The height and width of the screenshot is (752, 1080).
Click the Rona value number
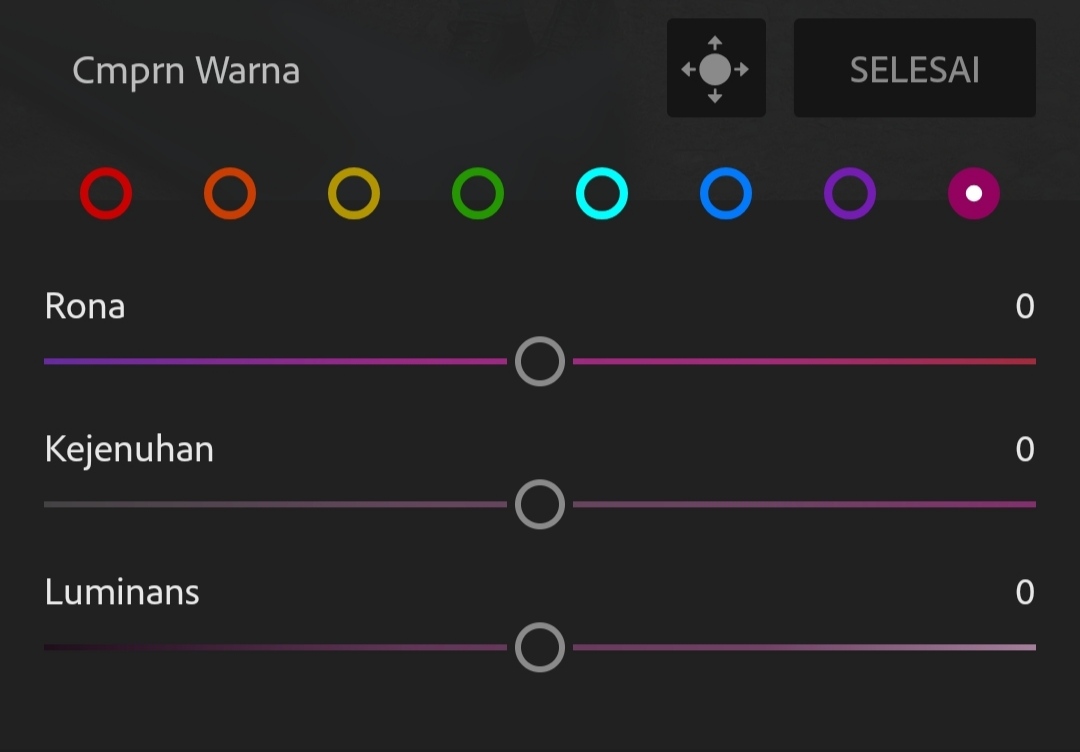point(1024,306)
